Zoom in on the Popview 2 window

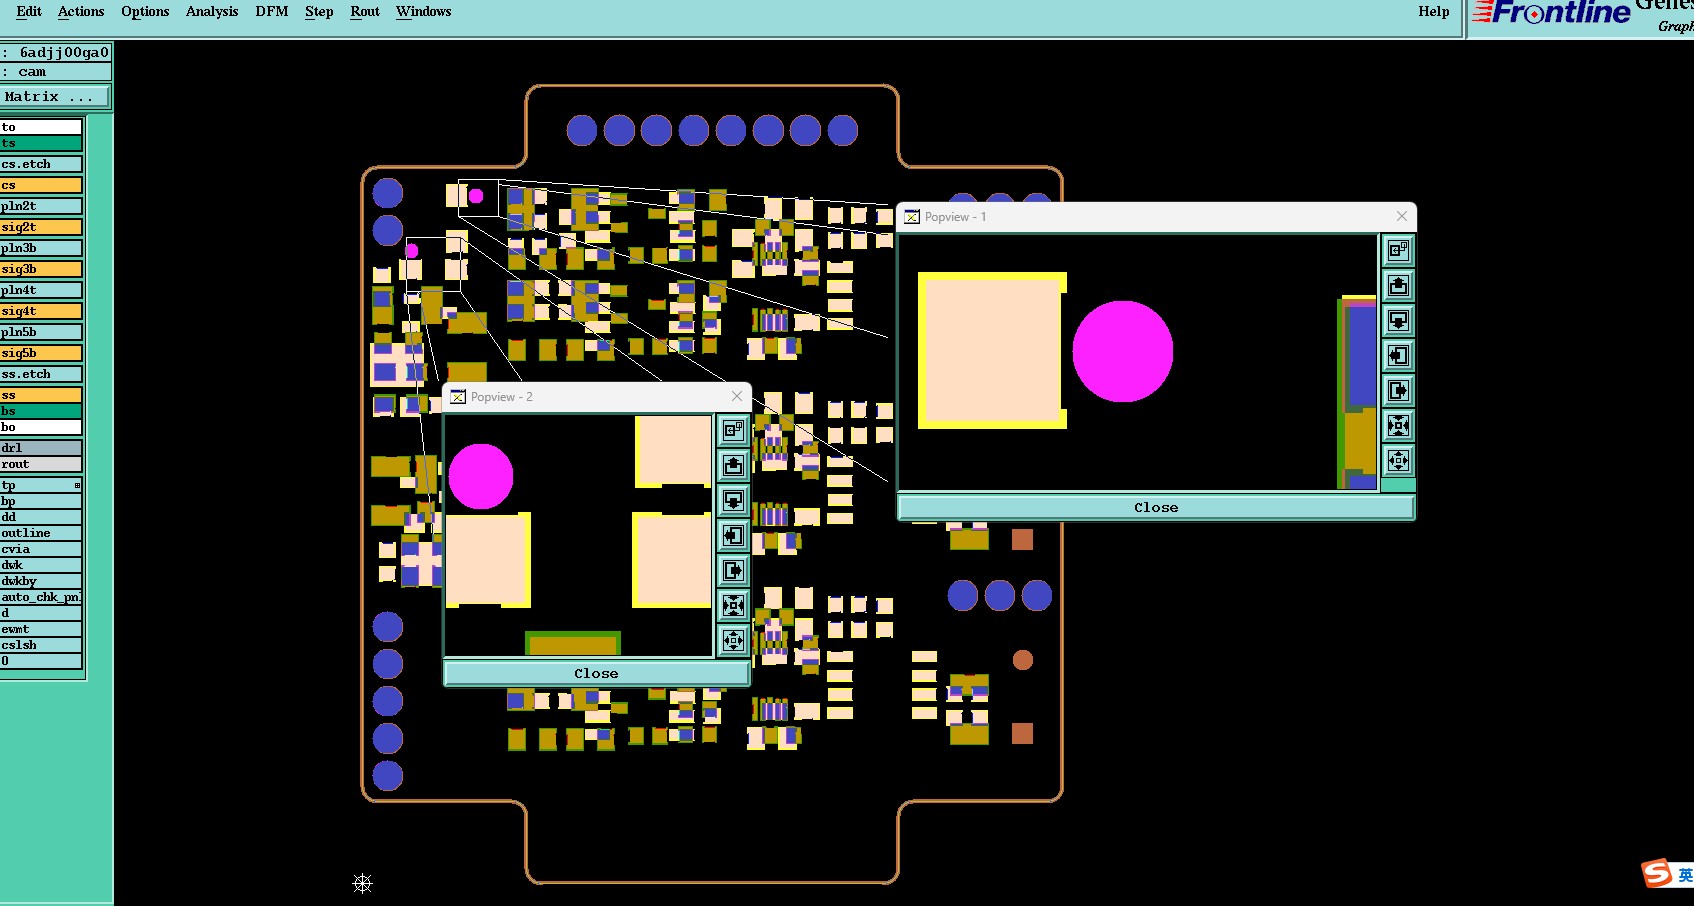[733, 606]
